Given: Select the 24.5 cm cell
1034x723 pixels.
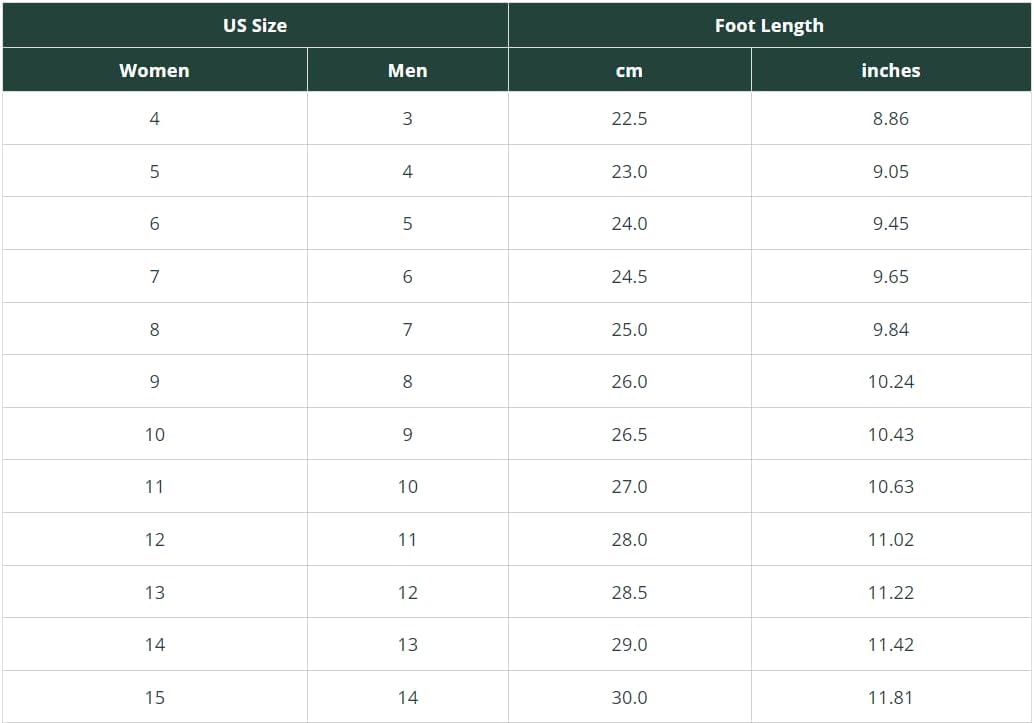Looking at the screenshot, I should (629, 277).
